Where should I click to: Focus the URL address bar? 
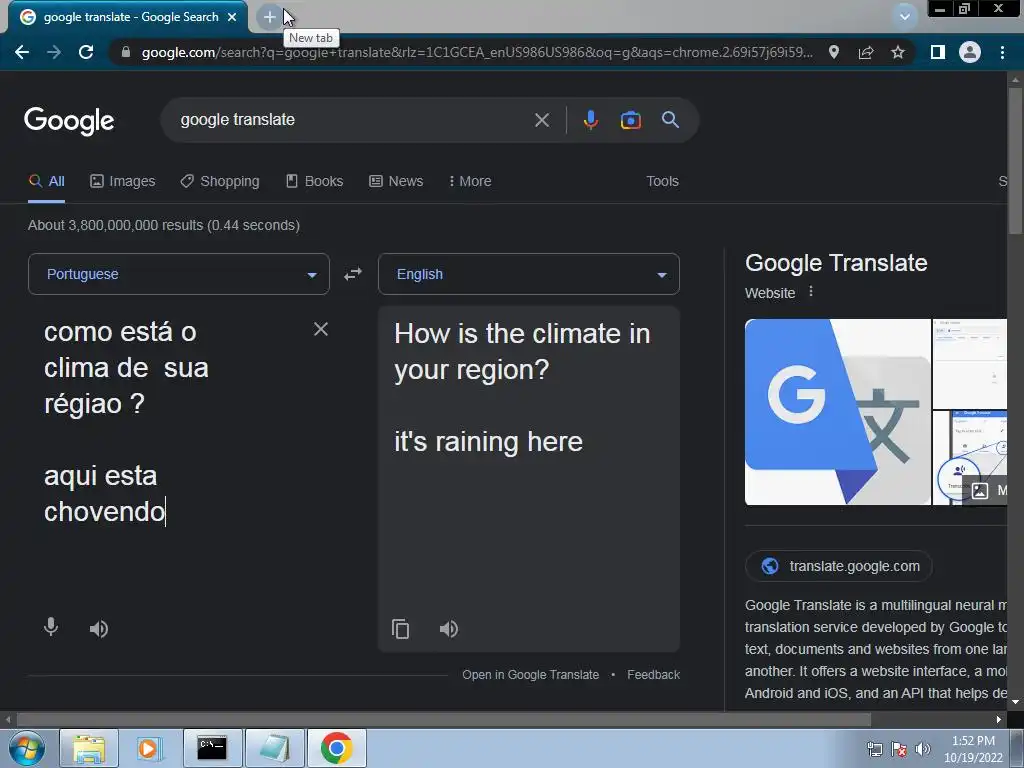pos(477,52)
